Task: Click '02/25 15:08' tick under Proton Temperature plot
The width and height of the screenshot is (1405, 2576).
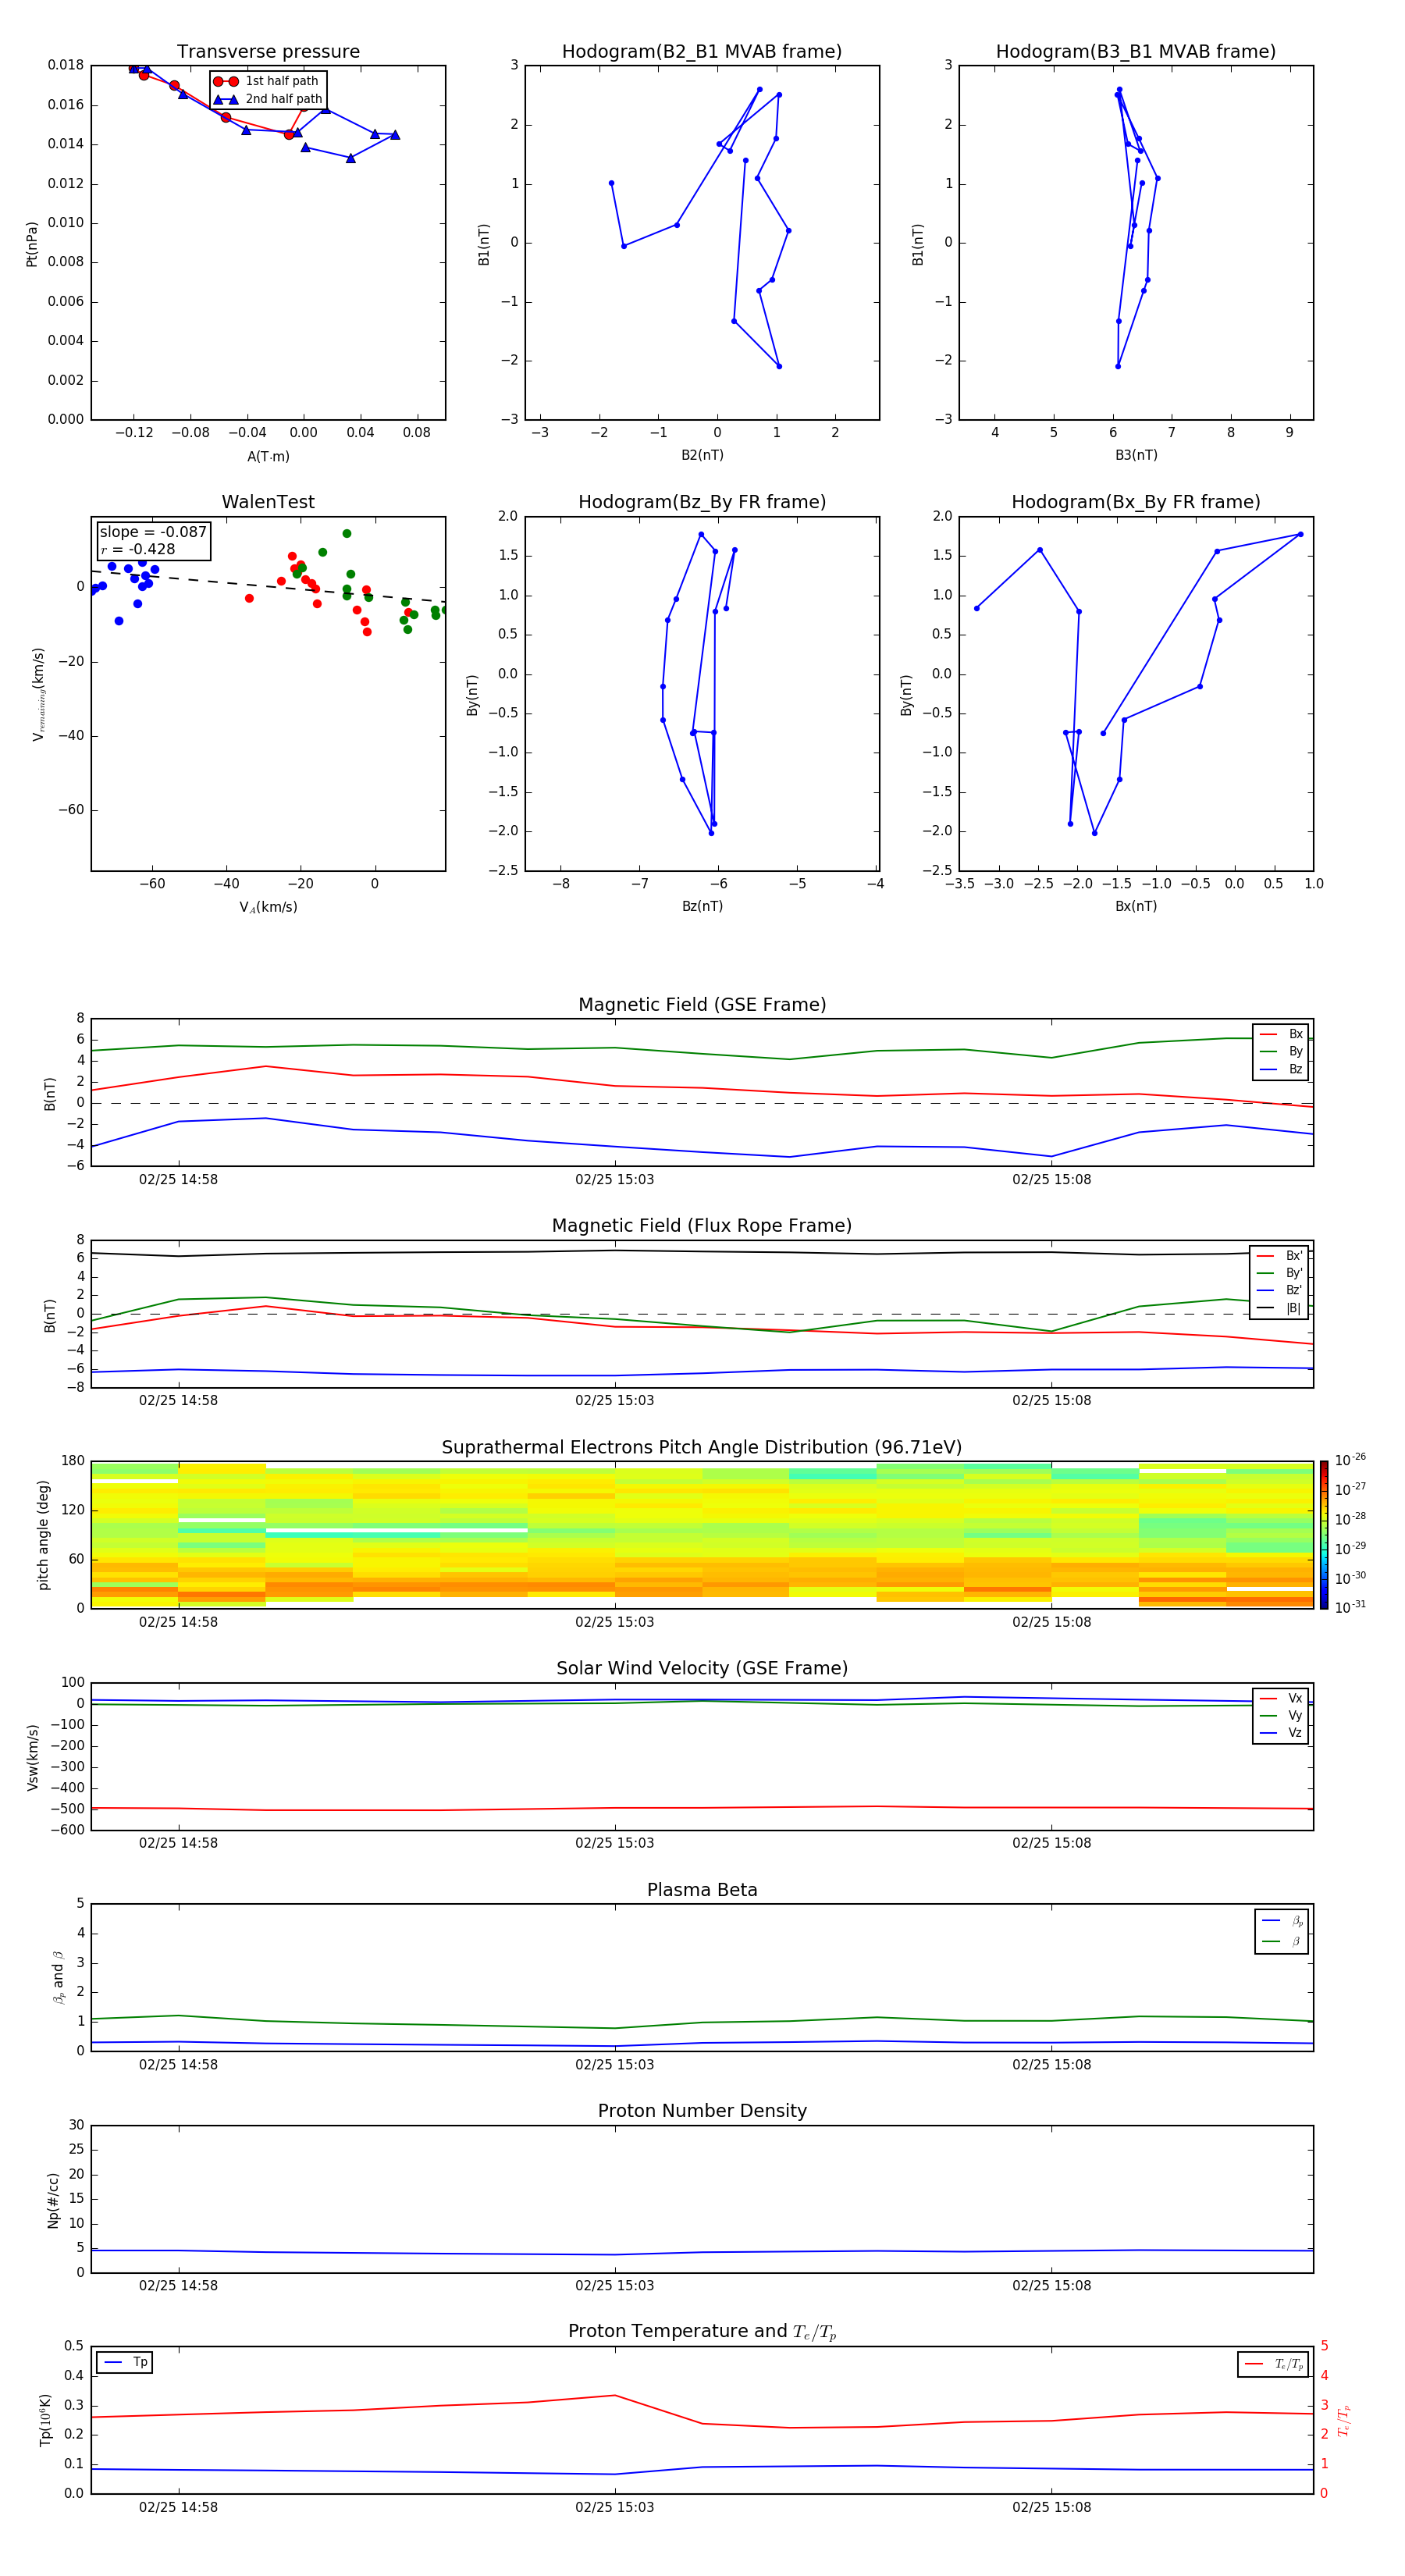Action: [1051, 2508]
